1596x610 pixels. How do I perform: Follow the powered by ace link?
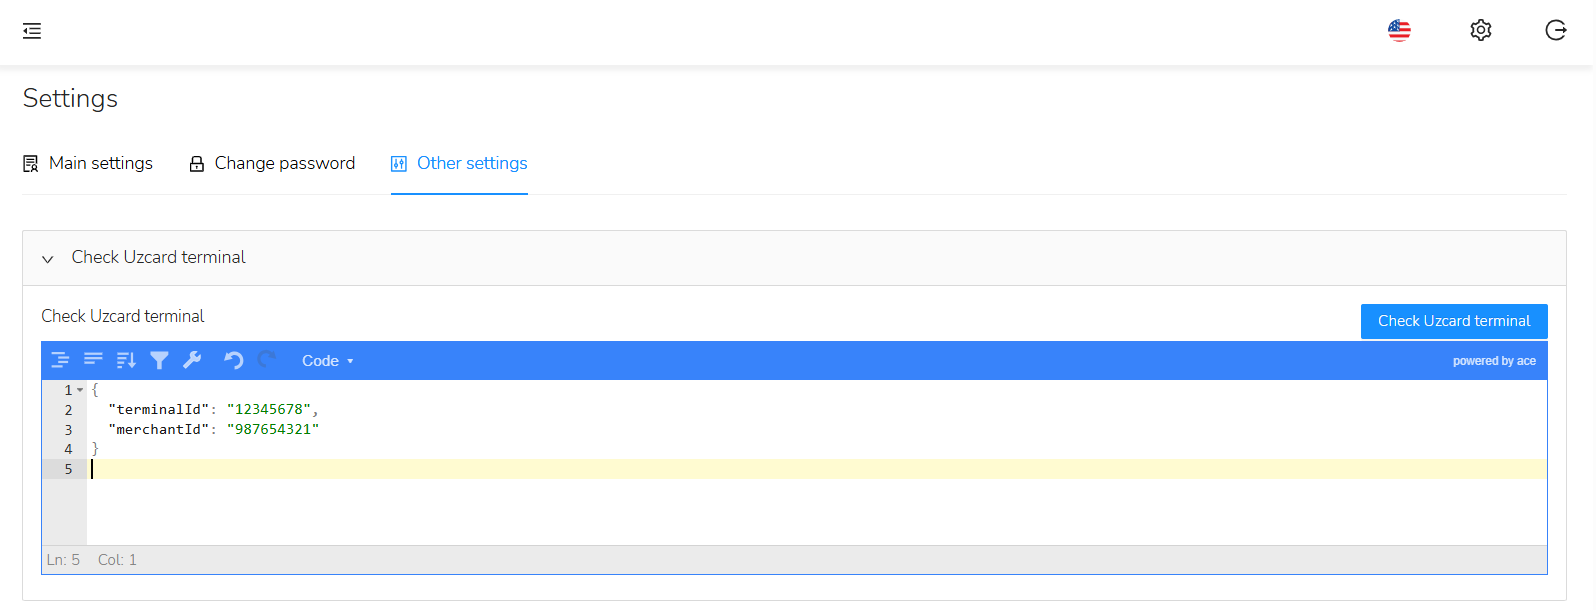point(1494,361)
